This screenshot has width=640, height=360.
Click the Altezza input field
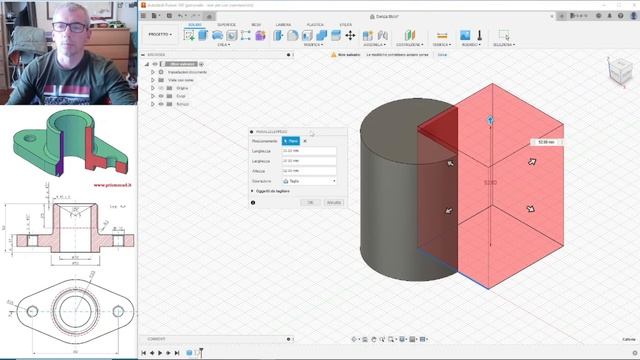pos(309,171)
